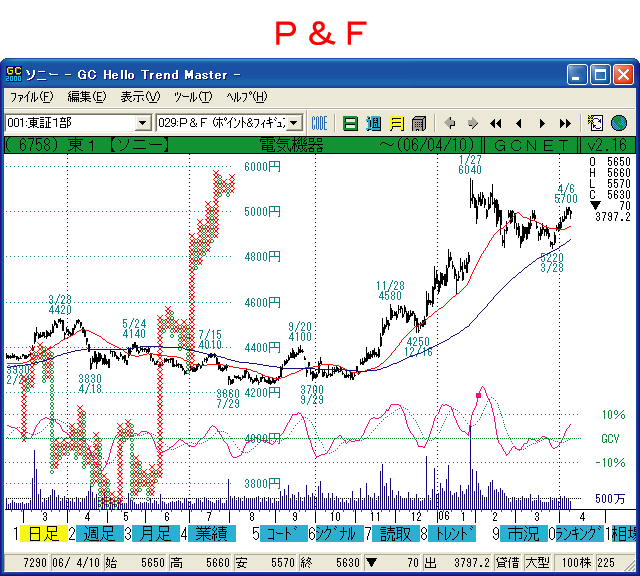The width and height of the screenshot is (640, 576).
Task: Switch to weekly chart with blue 週 icon
Action: pyautogui.click(x=373, y=123)
